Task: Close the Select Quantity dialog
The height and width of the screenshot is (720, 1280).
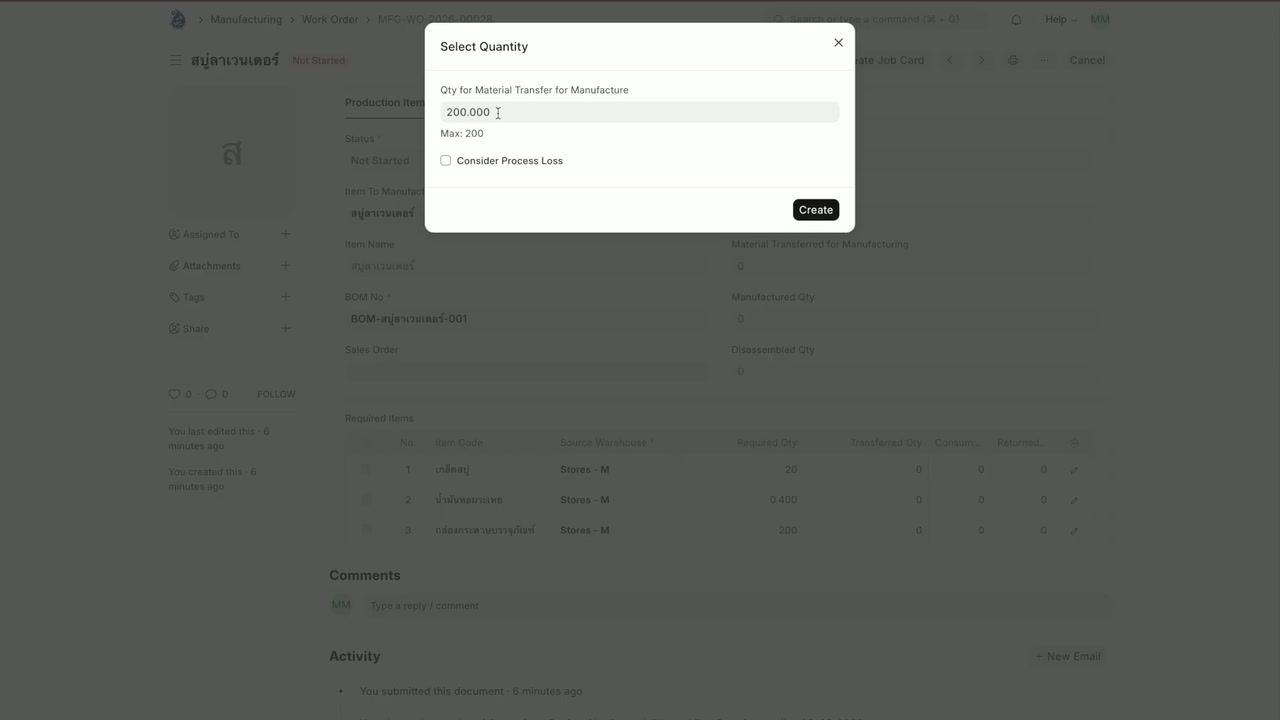Action: tap(838, 43)
